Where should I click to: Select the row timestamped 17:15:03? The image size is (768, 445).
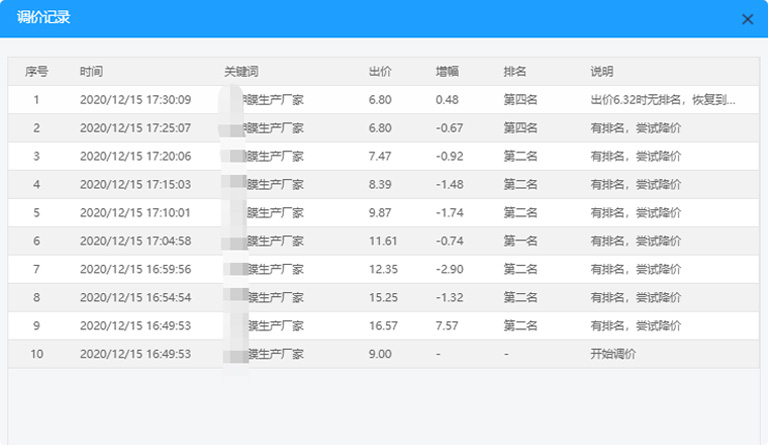tap(135, 185)
